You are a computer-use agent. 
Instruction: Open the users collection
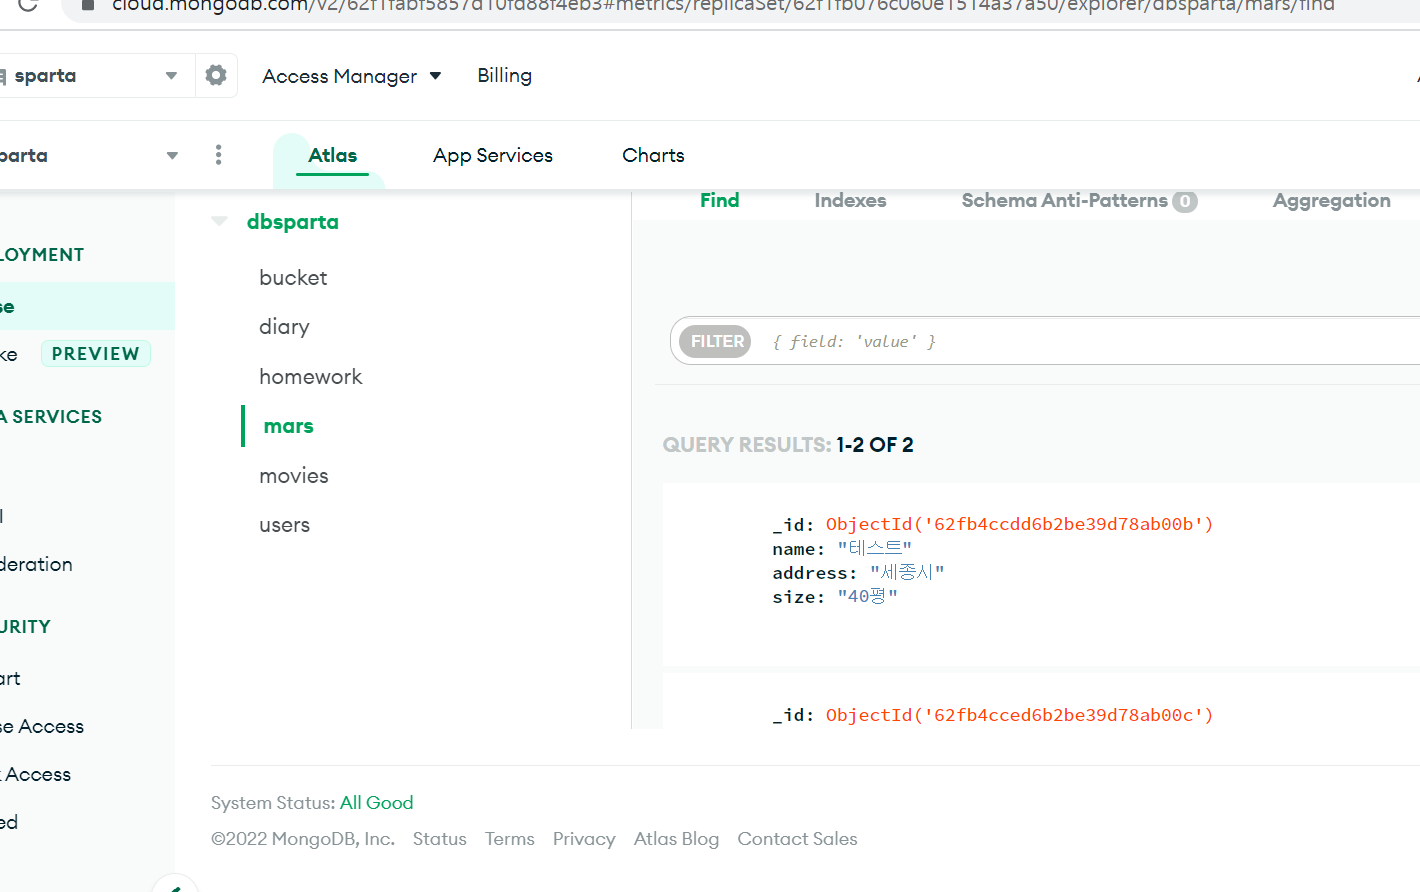coord(284,525)
